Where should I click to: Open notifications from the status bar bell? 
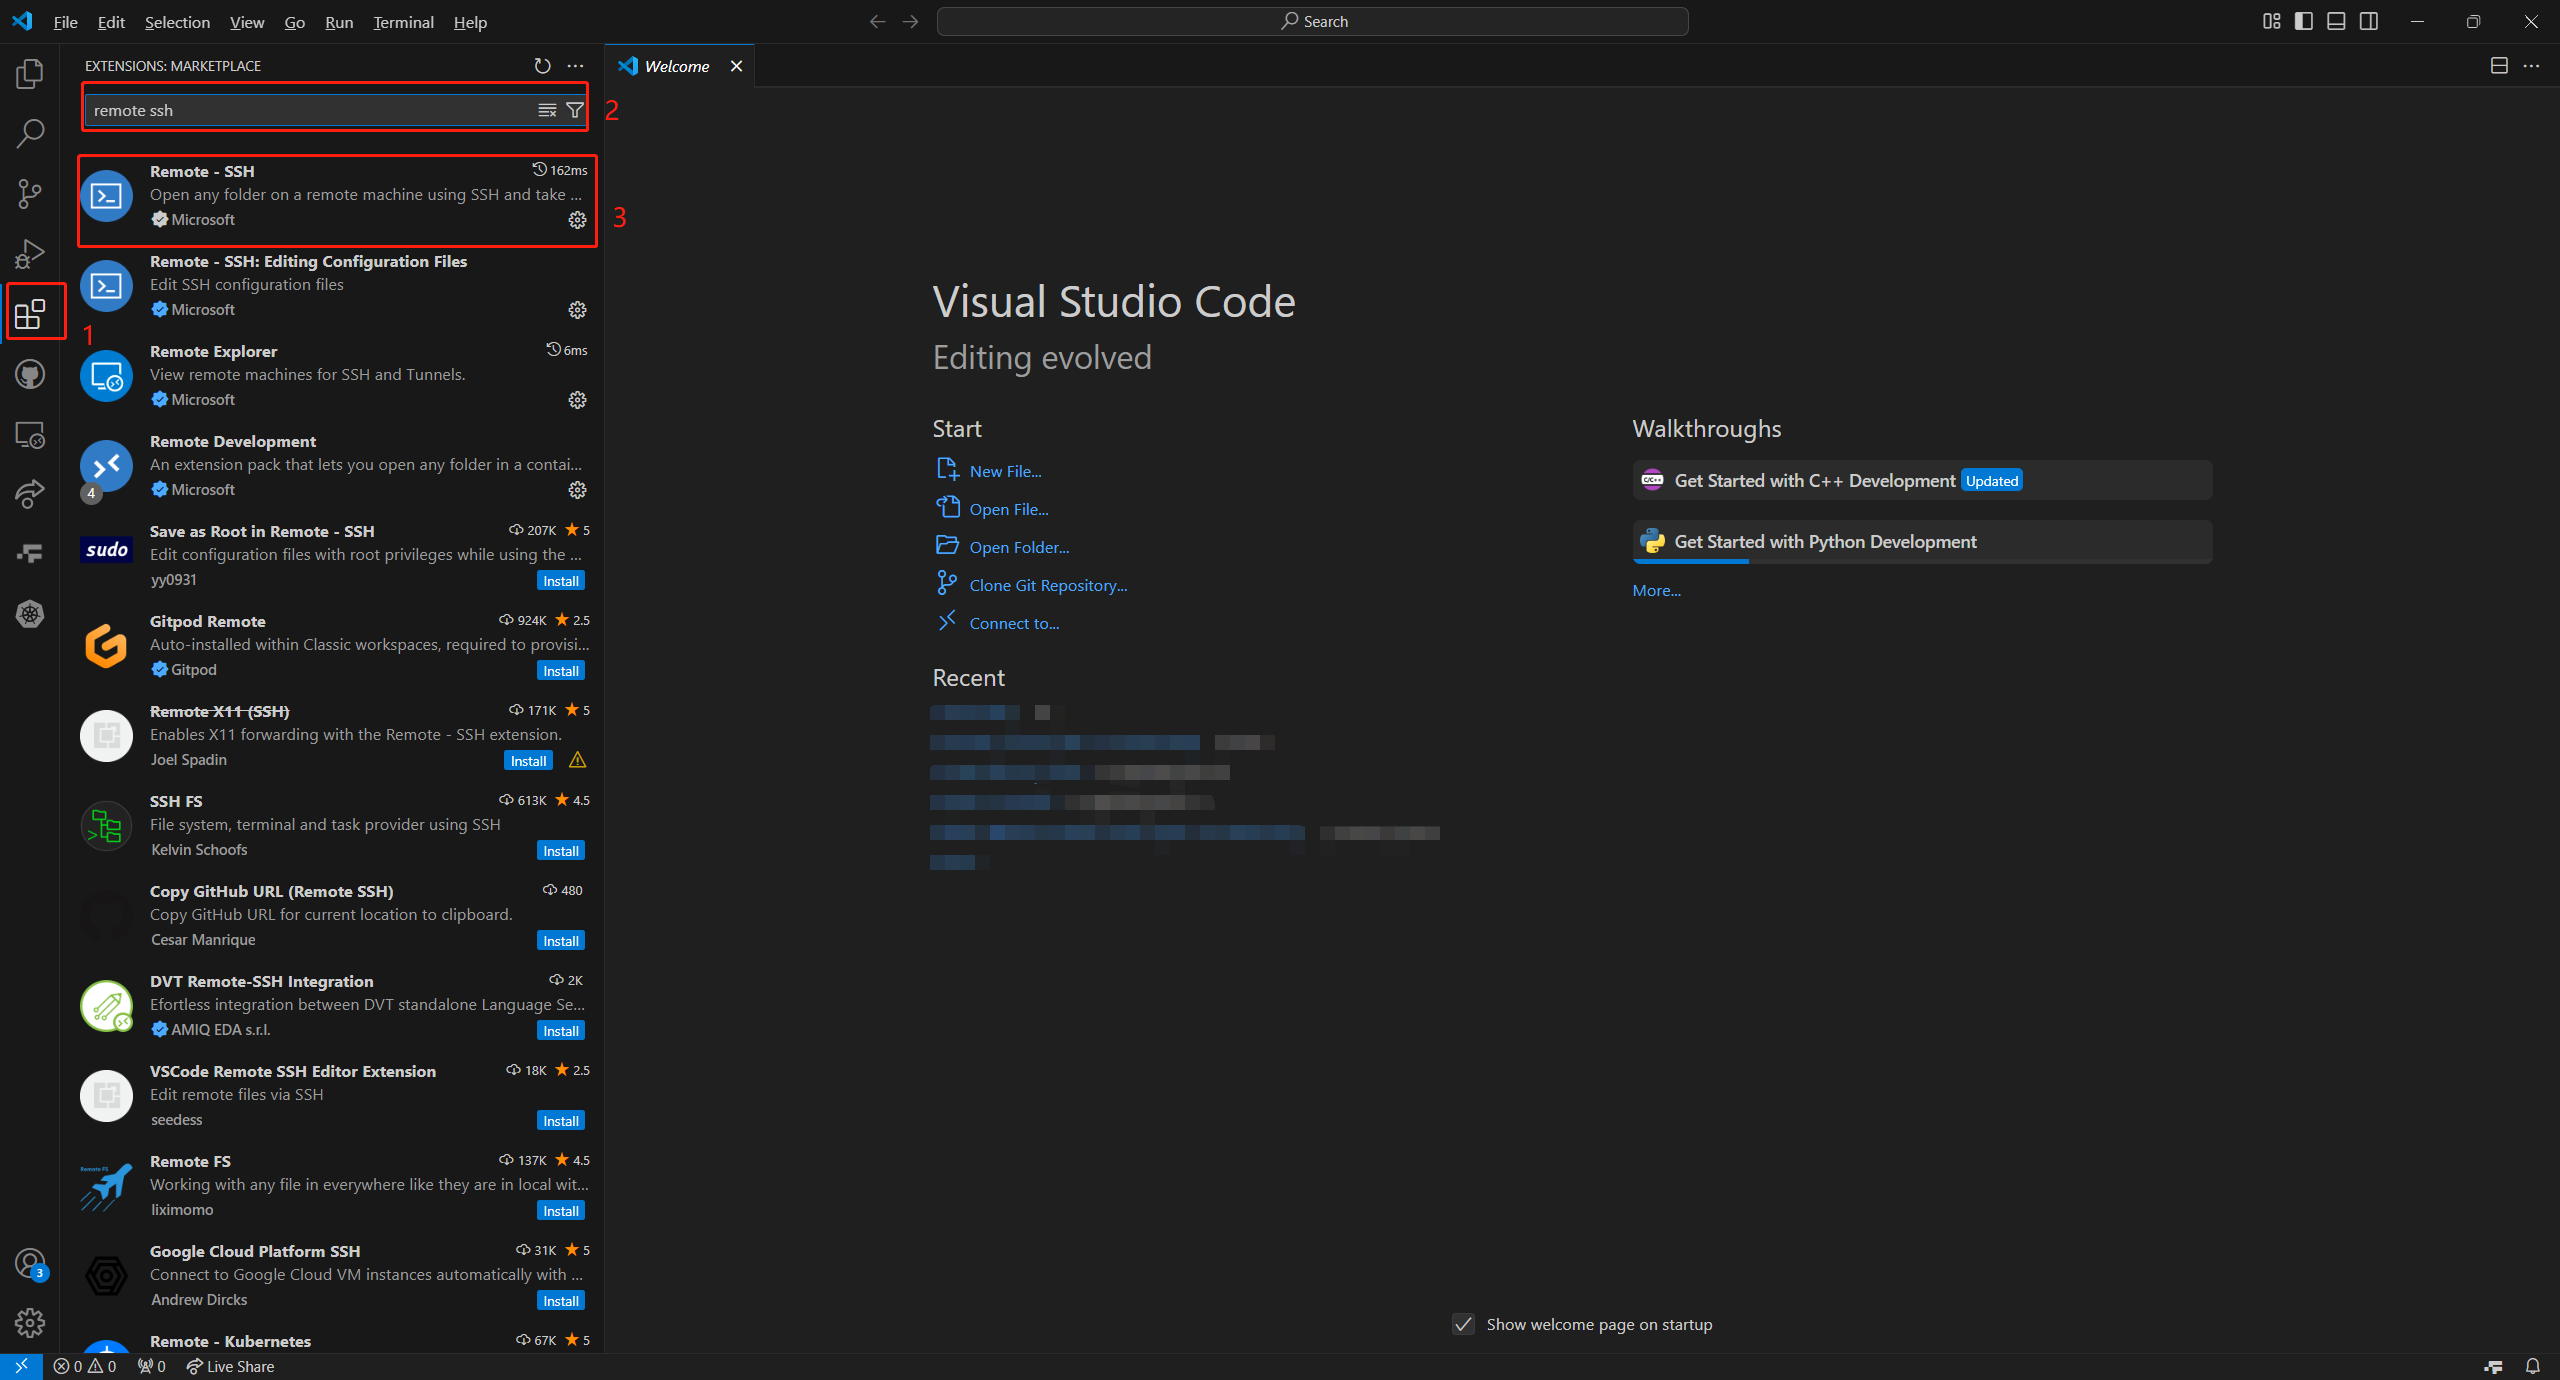click(x=2533, y=1365)
